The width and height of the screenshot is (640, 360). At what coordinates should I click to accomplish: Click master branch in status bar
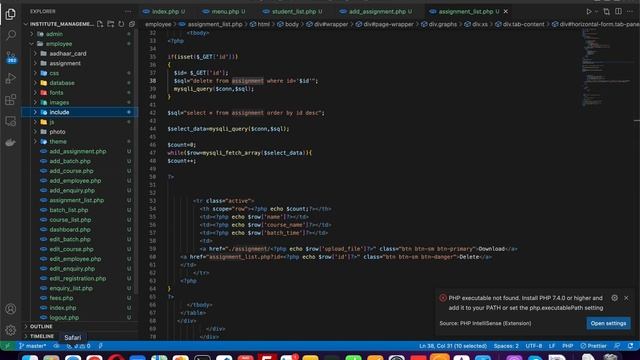[x=33, y=346]
